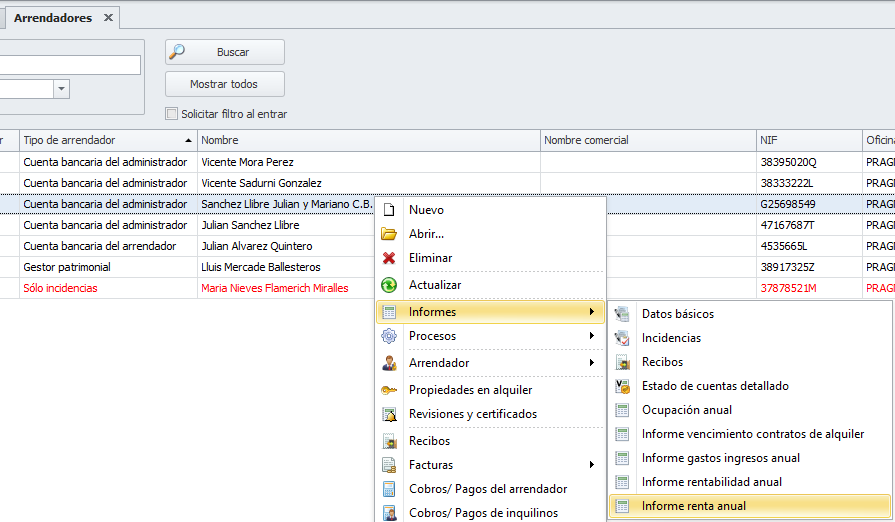This screenshot has height=522, width=895.
Task: Click the Informe rentabilidad anual icon
Action: coord(622,482)
